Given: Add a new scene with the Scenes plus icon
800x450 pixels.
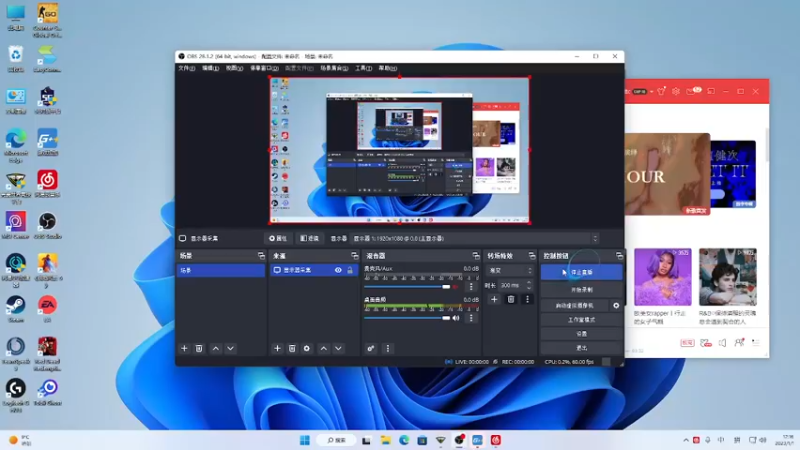Looking at the screenshot, I should (184, 348).
